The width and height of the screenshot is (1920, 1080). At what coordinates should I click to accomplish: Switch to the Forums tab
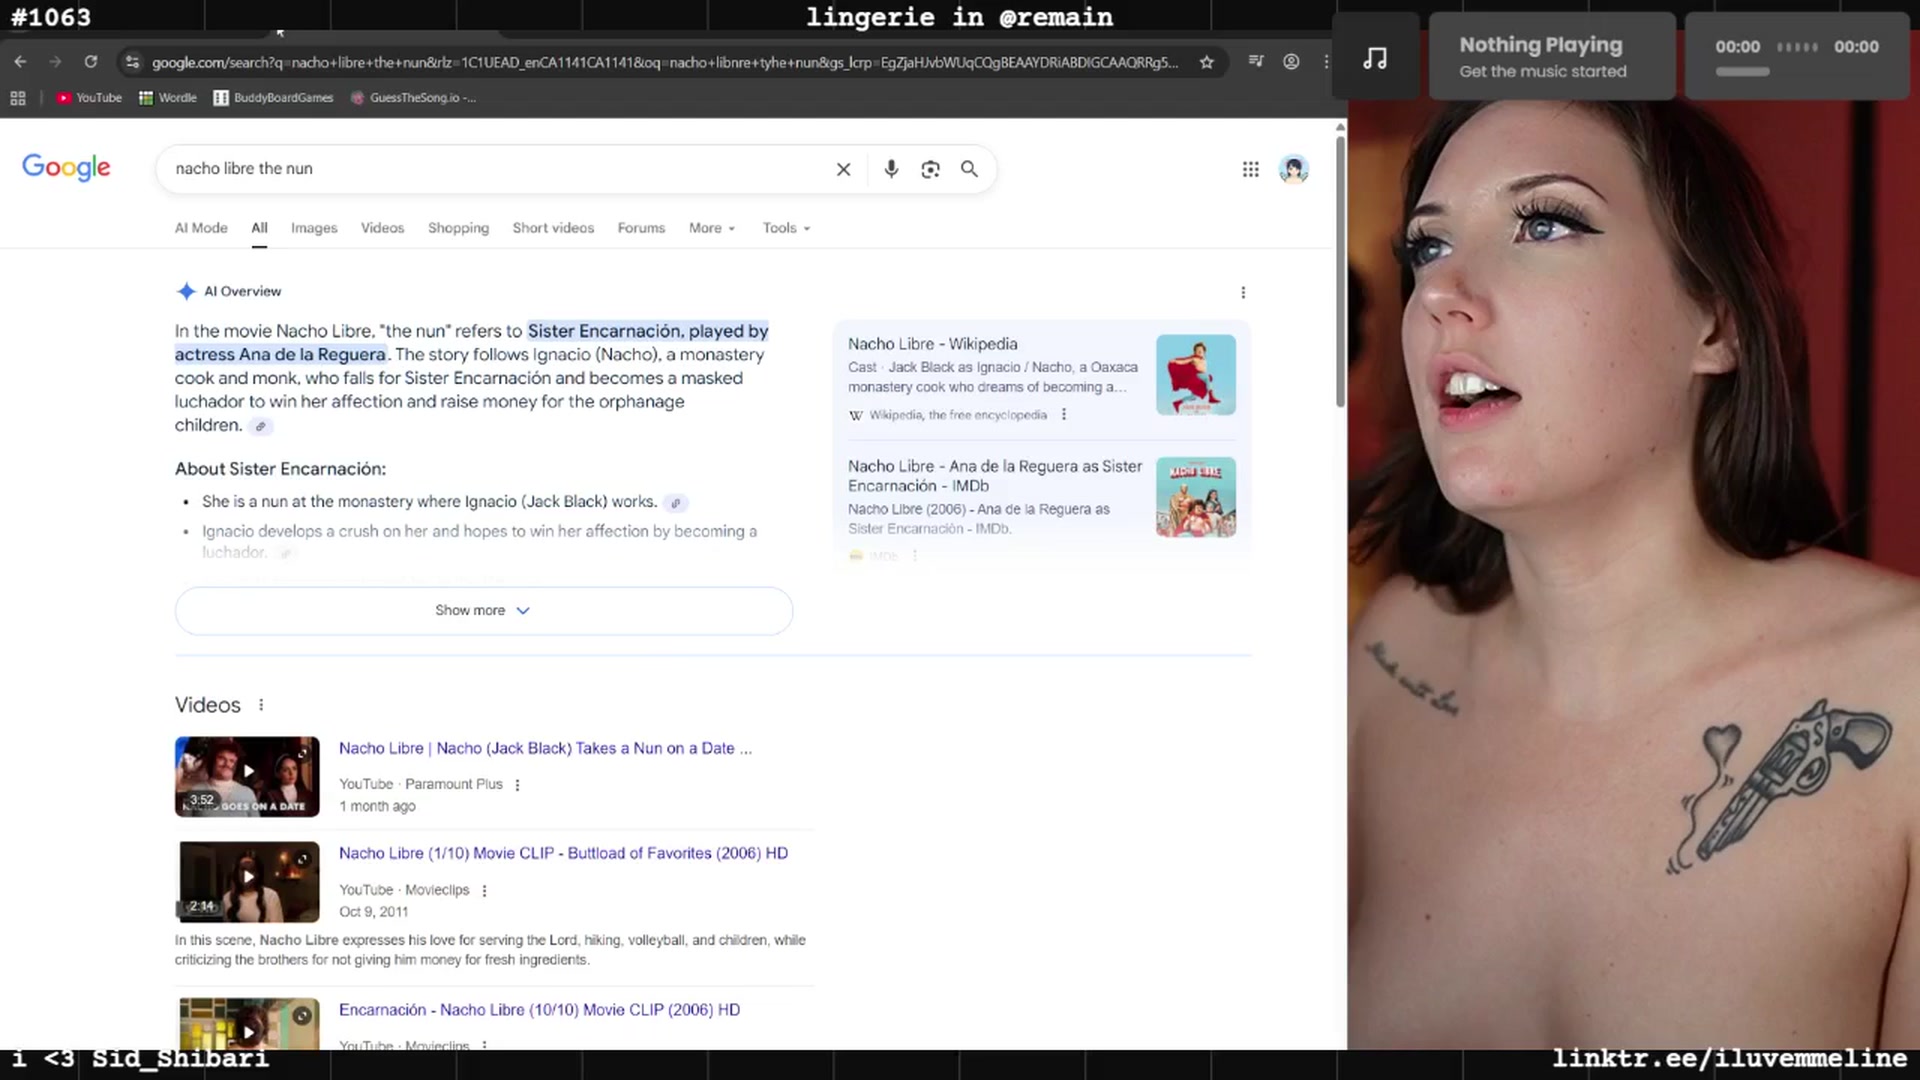tap(641, 228)
